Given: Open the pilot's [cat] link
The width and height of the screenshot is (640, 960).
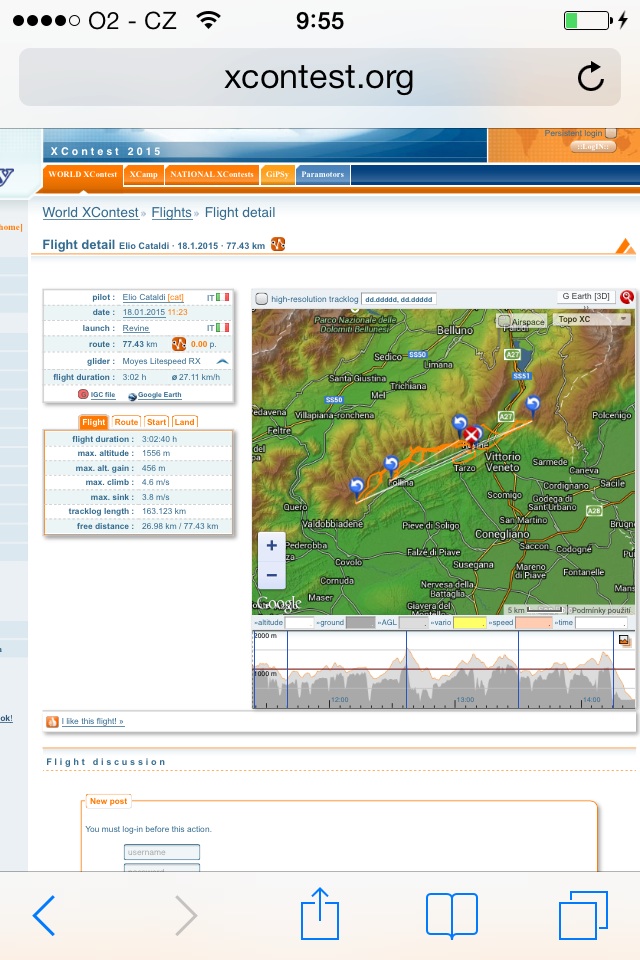Looking at the screenshot, I should pyautogui.click(x=176, y=298).
